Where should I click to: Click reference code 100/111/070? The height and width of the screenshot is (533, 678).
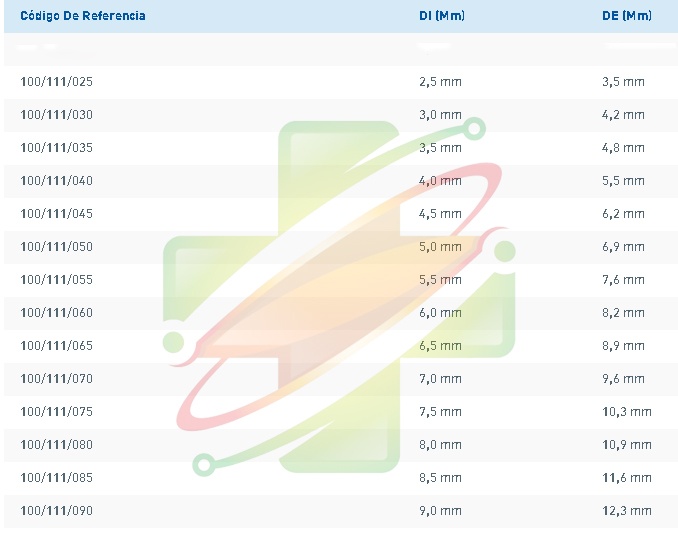click(x=57, y=379)
